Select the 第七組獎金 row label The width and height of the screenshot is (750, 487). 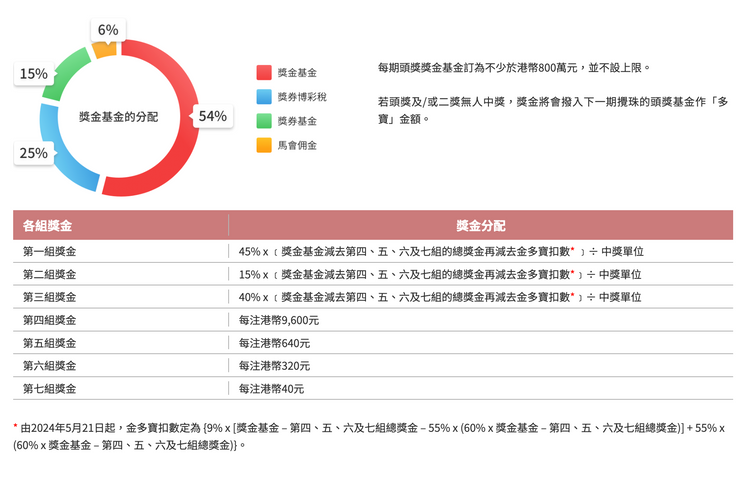point(49,388)
